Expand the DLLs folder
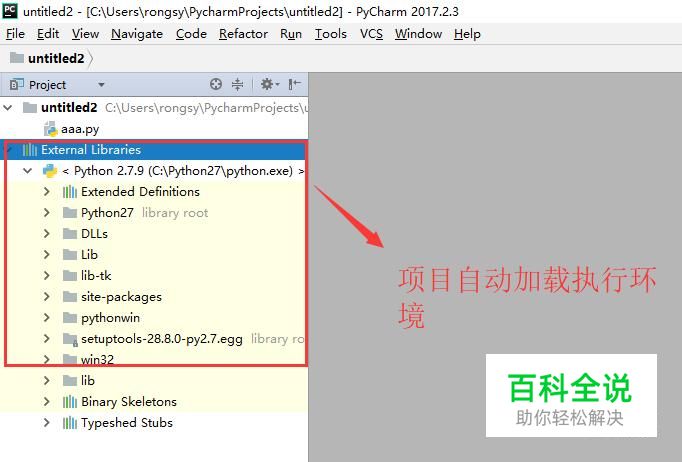Image resolution: width=682 pixels, height=462 pixels. pos(47,233)
